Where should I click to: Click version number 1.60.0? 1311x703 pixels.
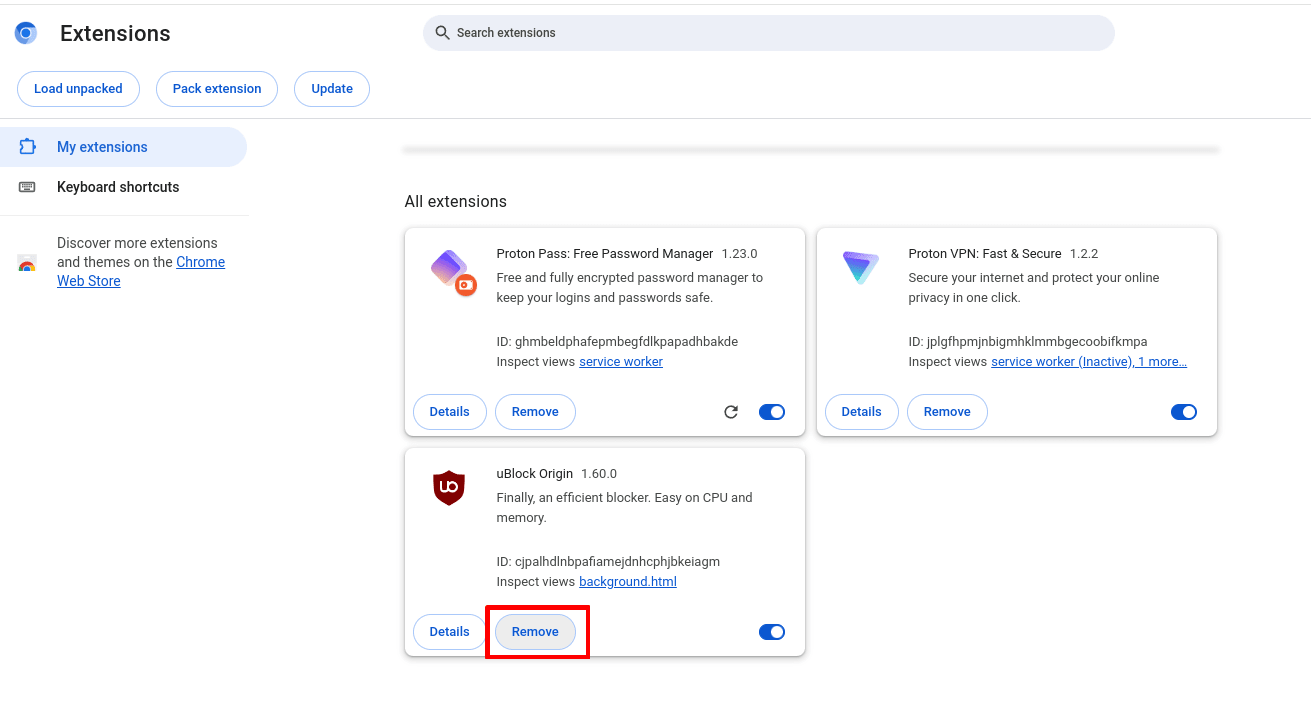[x=599, y=474]
